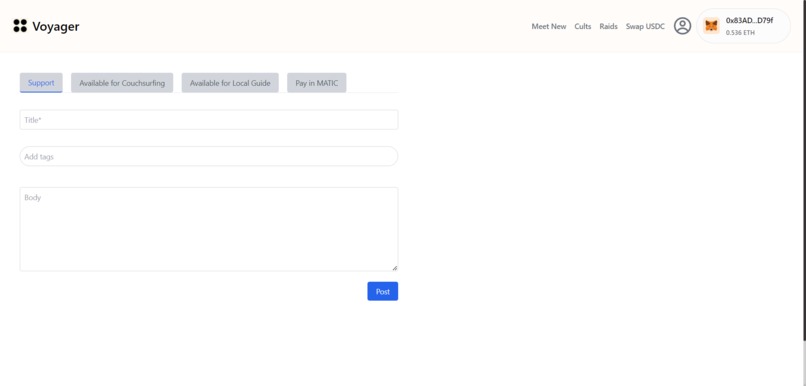
Task: Click the page's vertical scrollbar
Action: (x=804, y=170)
